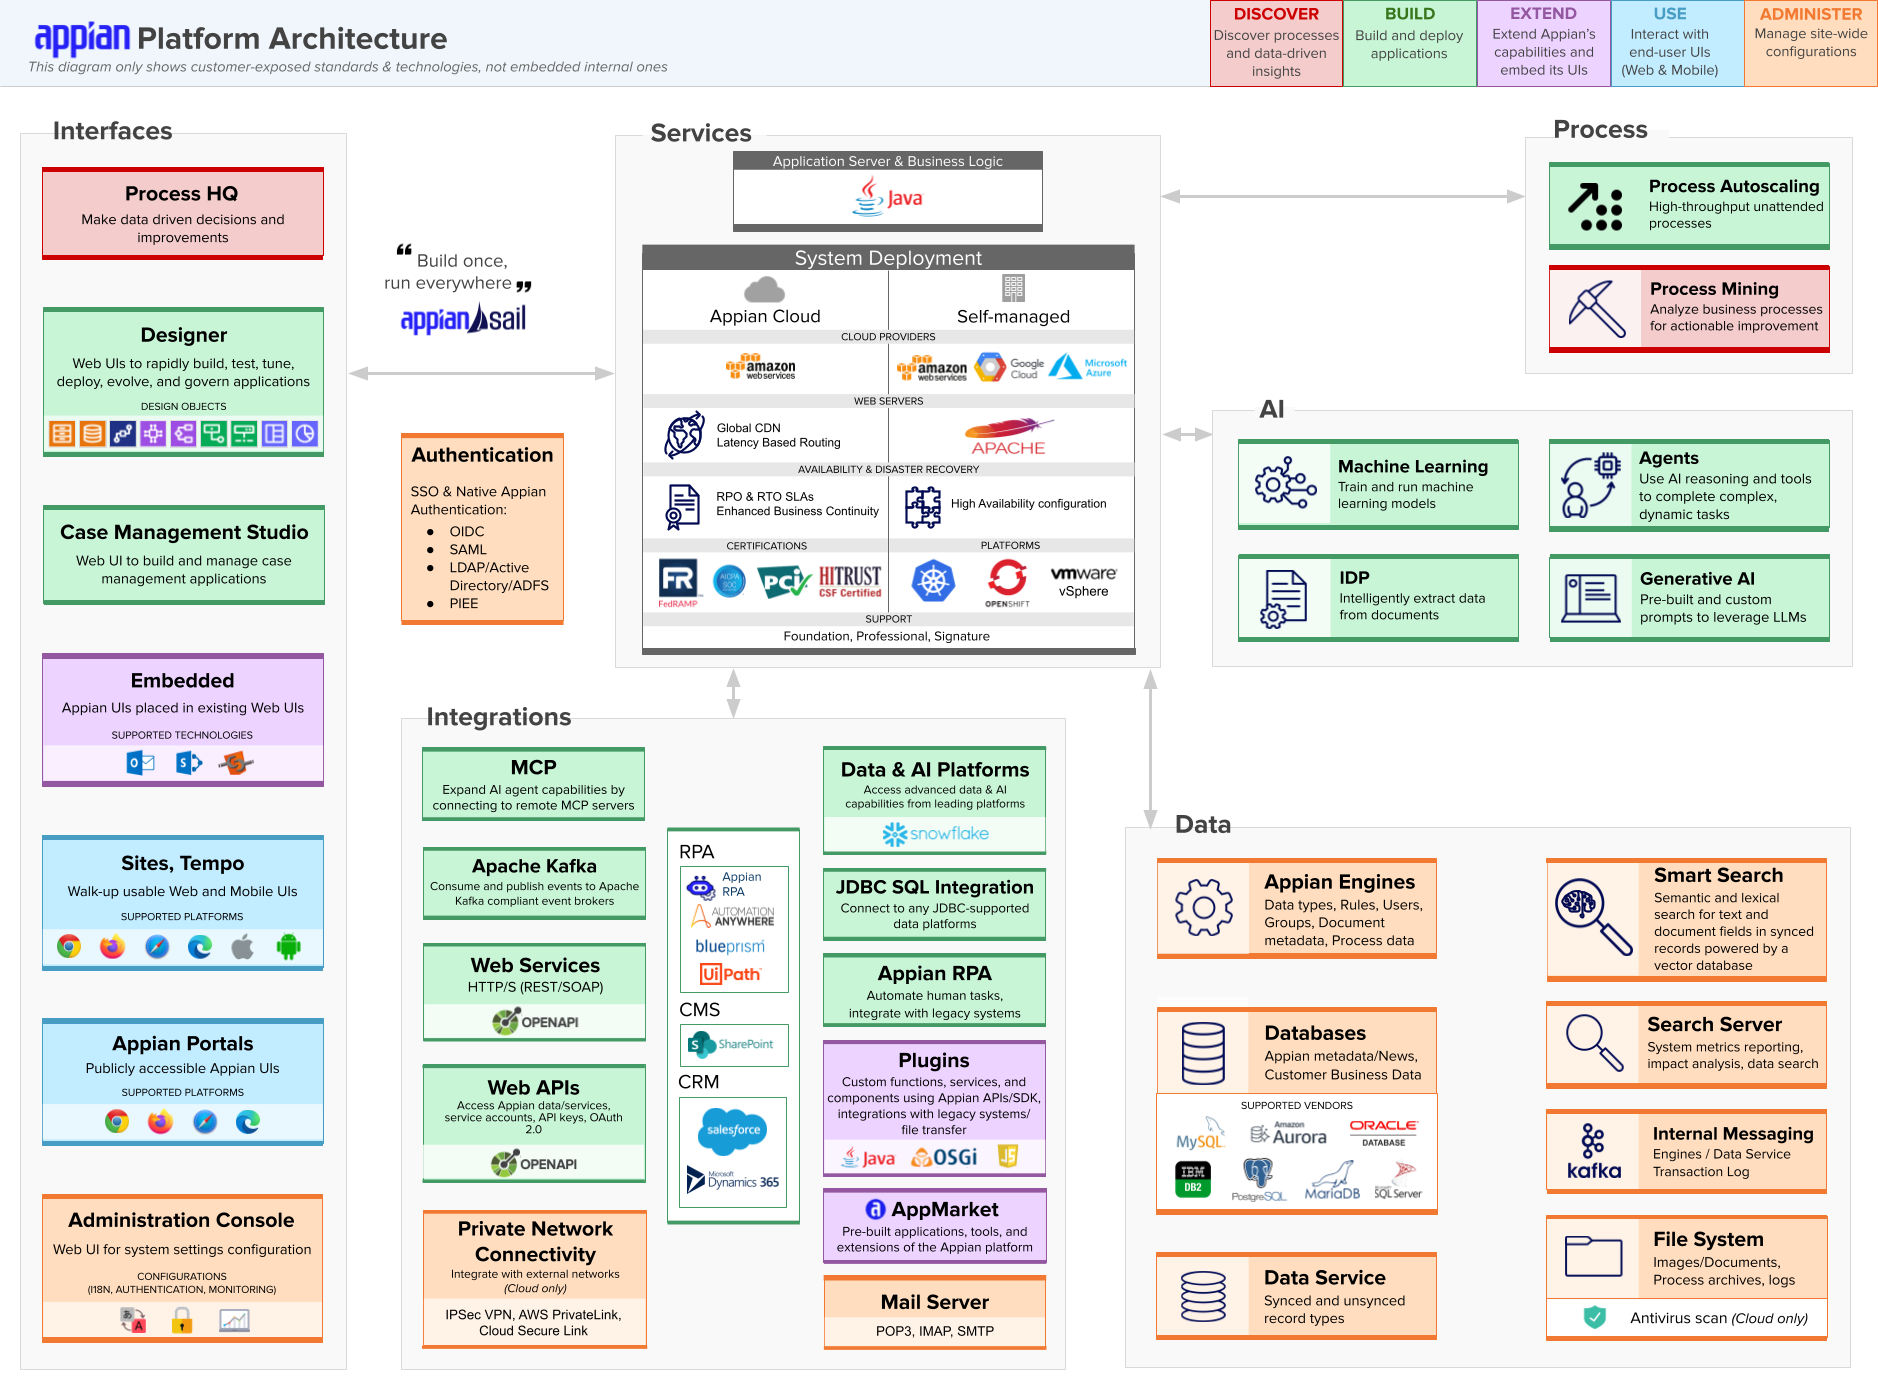1878x1397 pixels.
Task: Open the AppMarket card
Action: [935, 1226]
